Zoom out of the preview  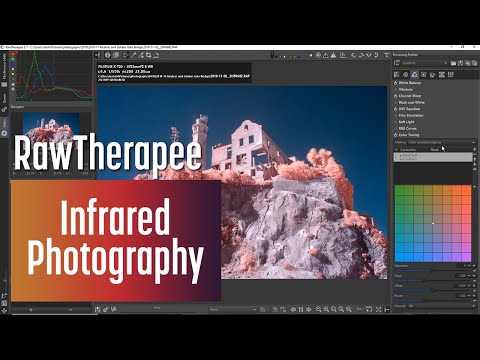tap(319, 309)
